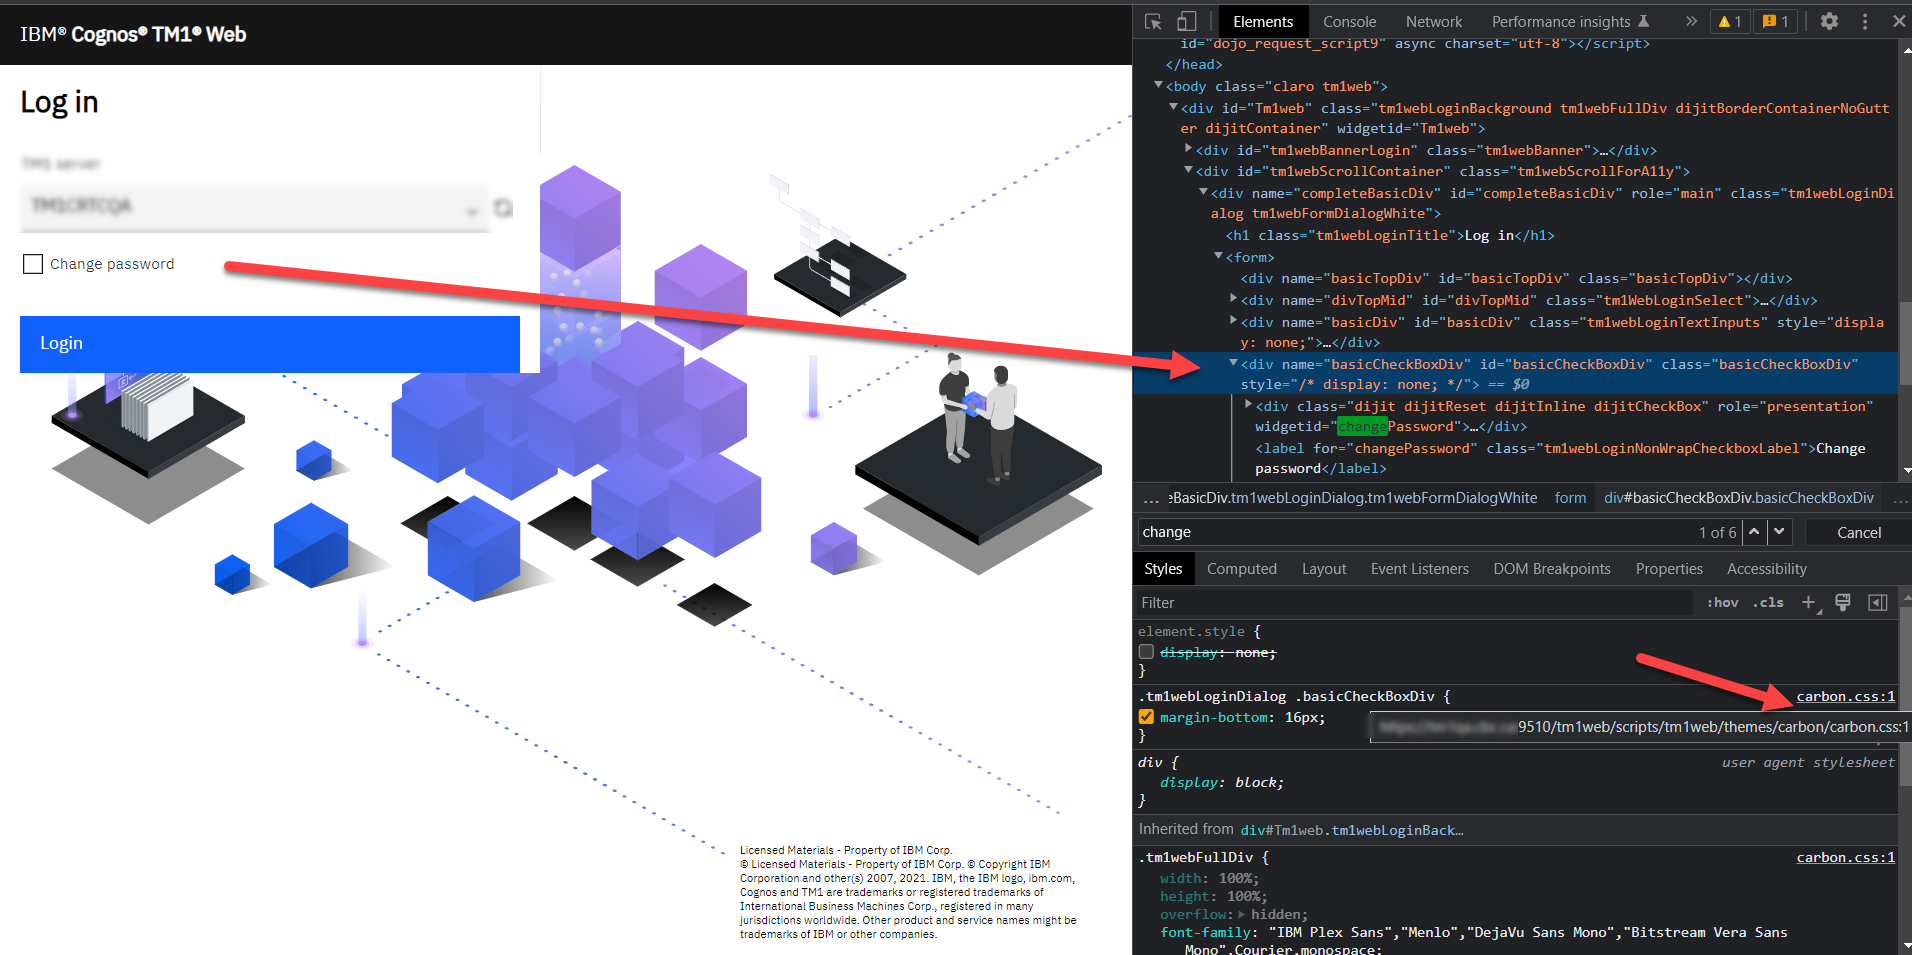
Task: Open DevTools customize kebab menu
Action: [x=1865, y=21]
